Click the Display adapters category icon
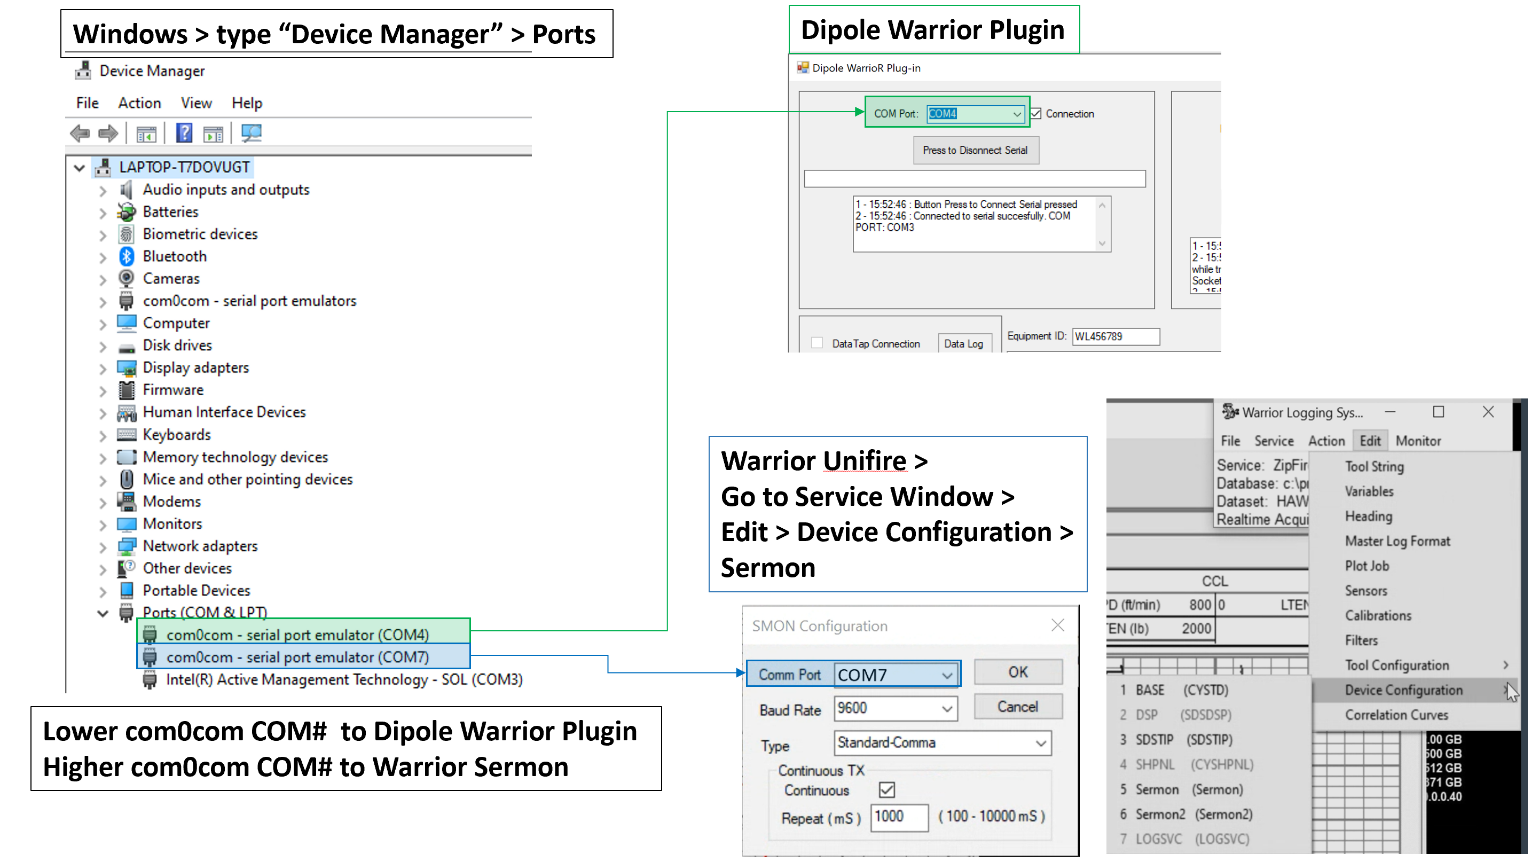The height and width of the screenshot is (861, 1539). tap(127, 368)
